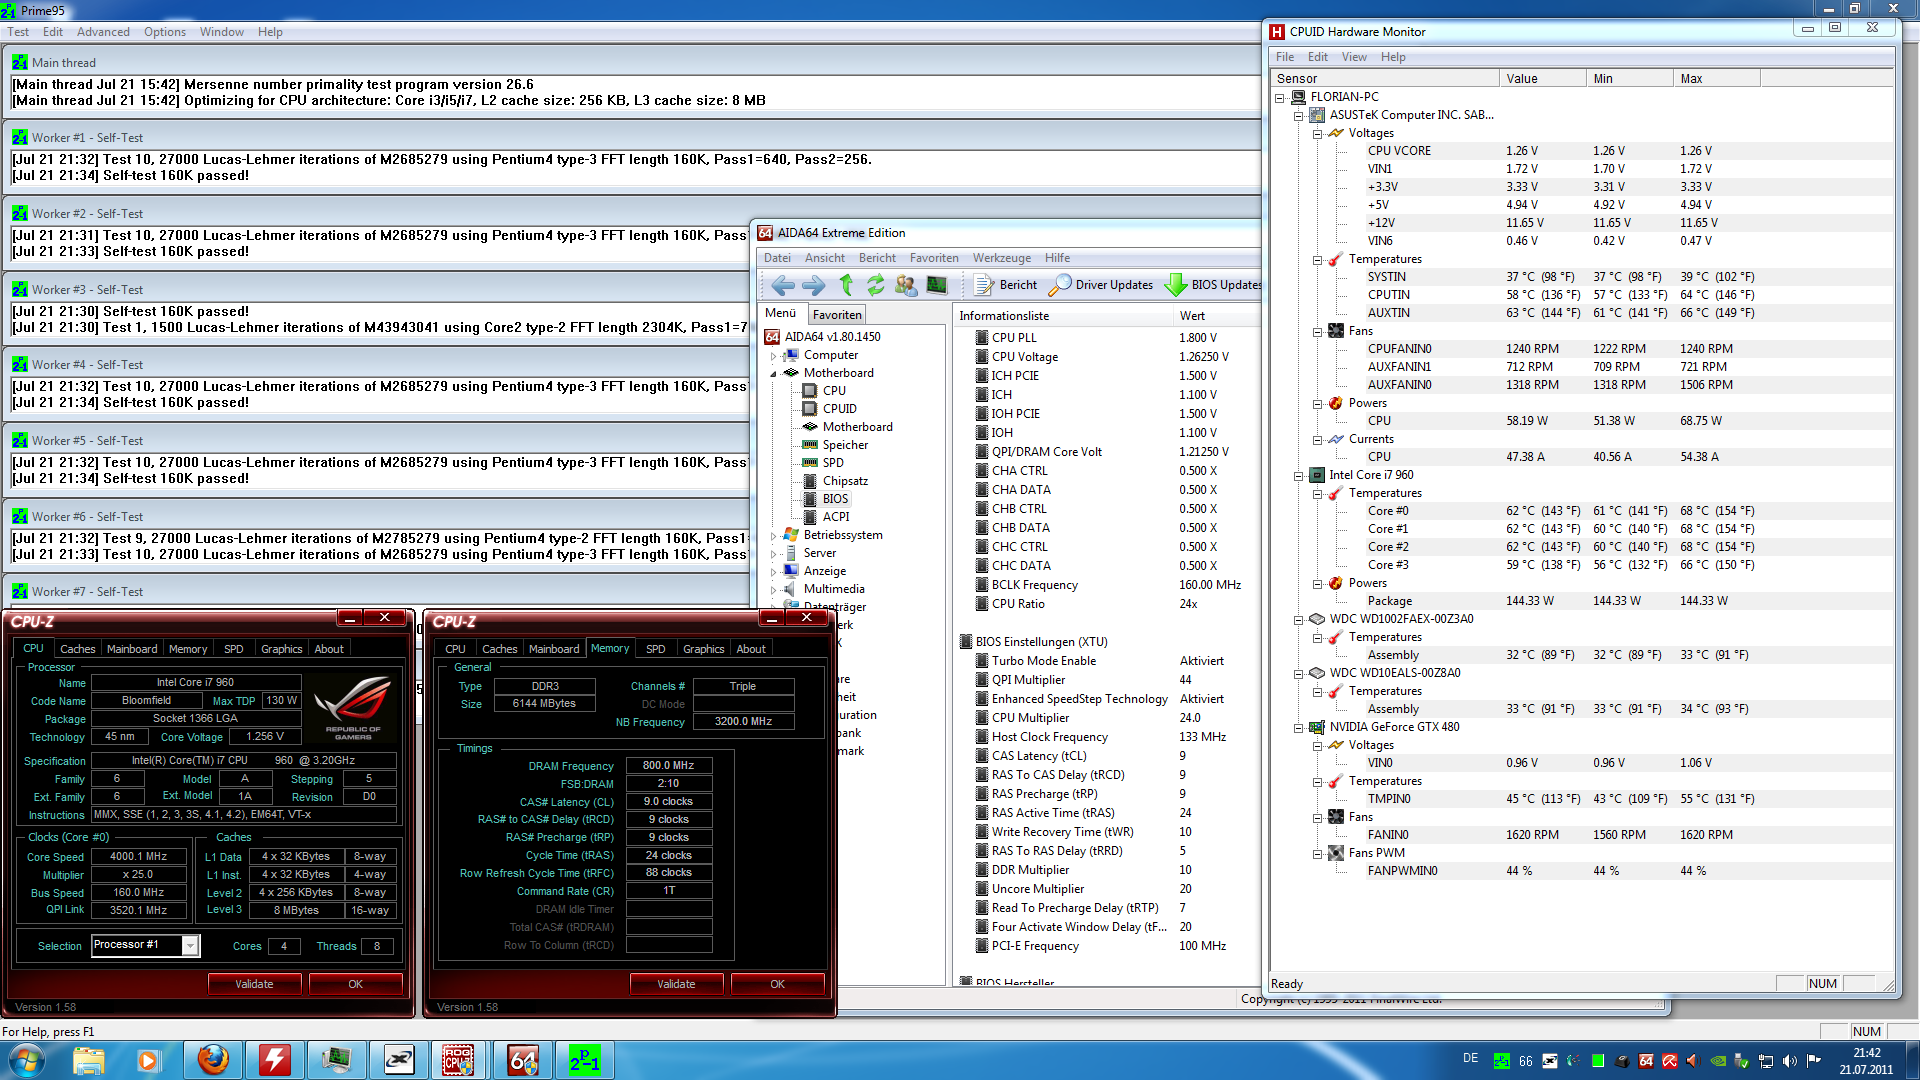Switch to the Favoriten tab
The height and width of the screenshot is (1080, 1920).
click(837, 314)
